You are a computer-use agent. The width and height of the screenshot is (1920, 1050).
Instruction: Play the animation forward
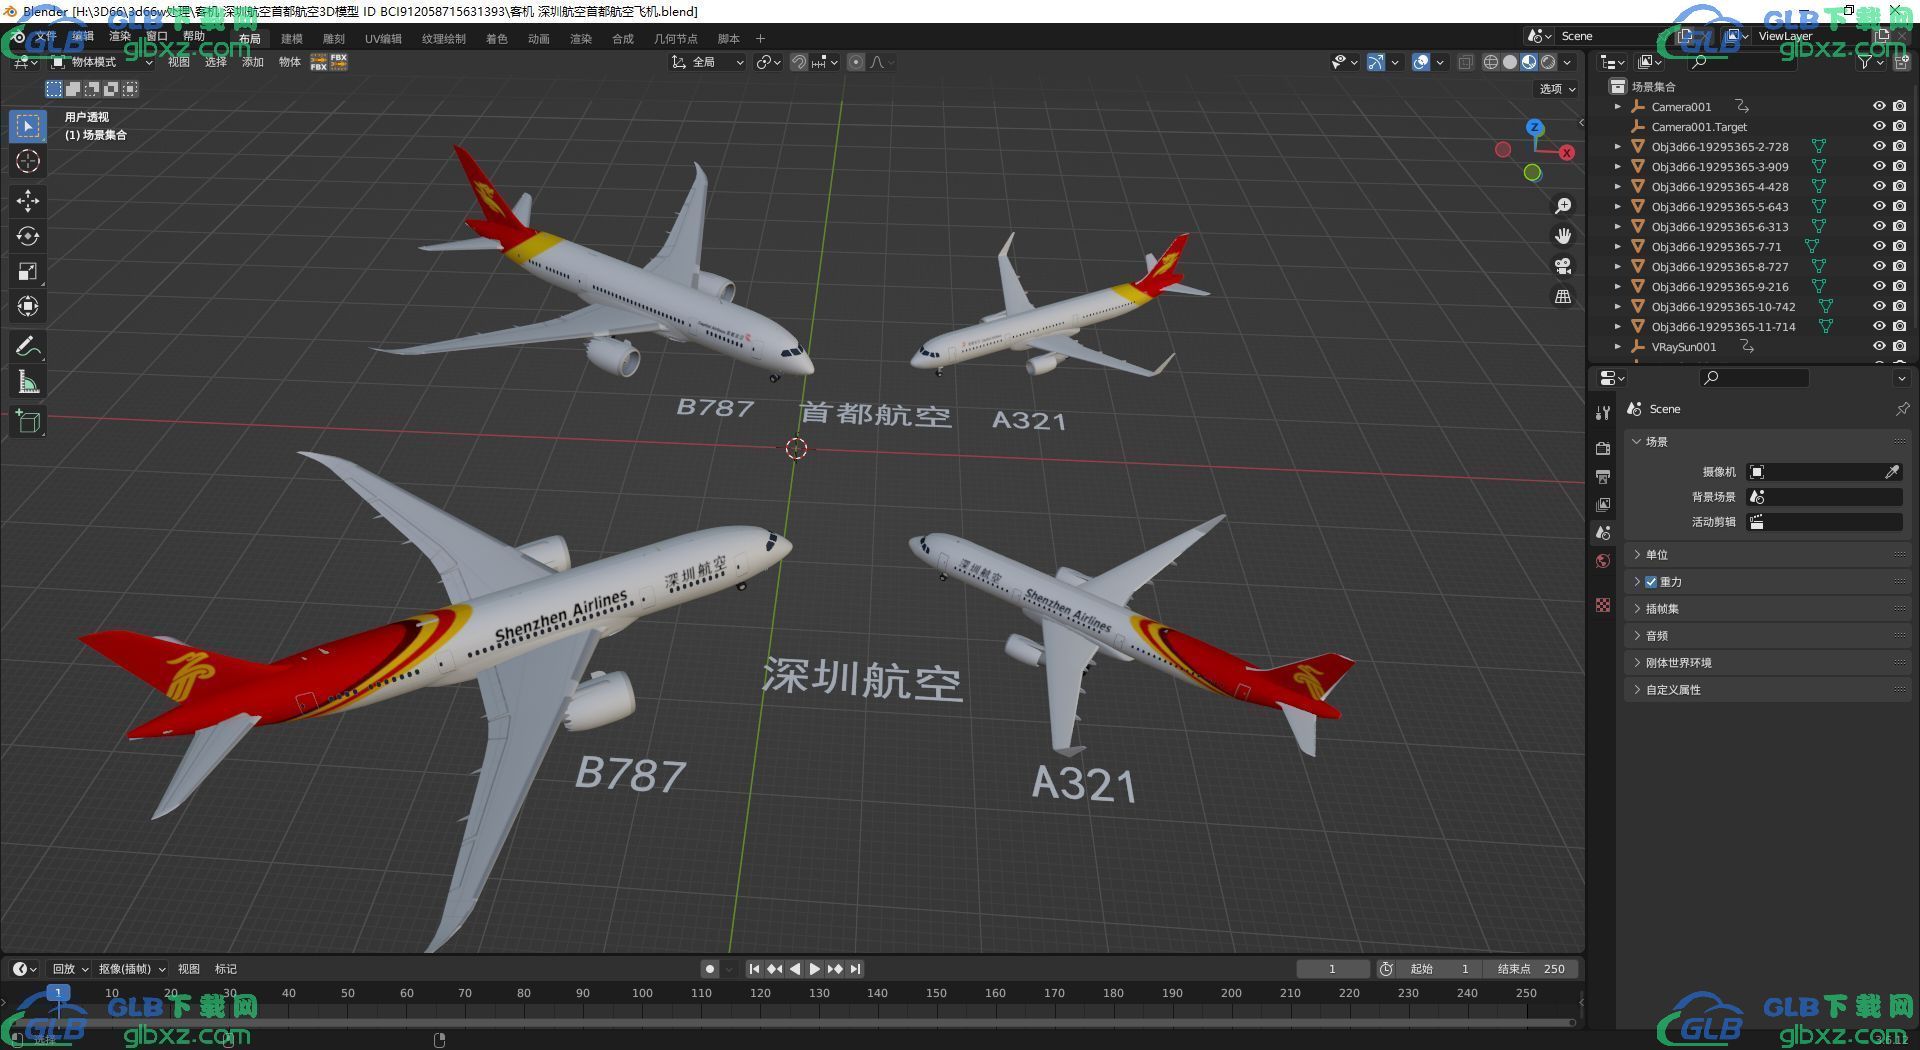click(814, 969)
